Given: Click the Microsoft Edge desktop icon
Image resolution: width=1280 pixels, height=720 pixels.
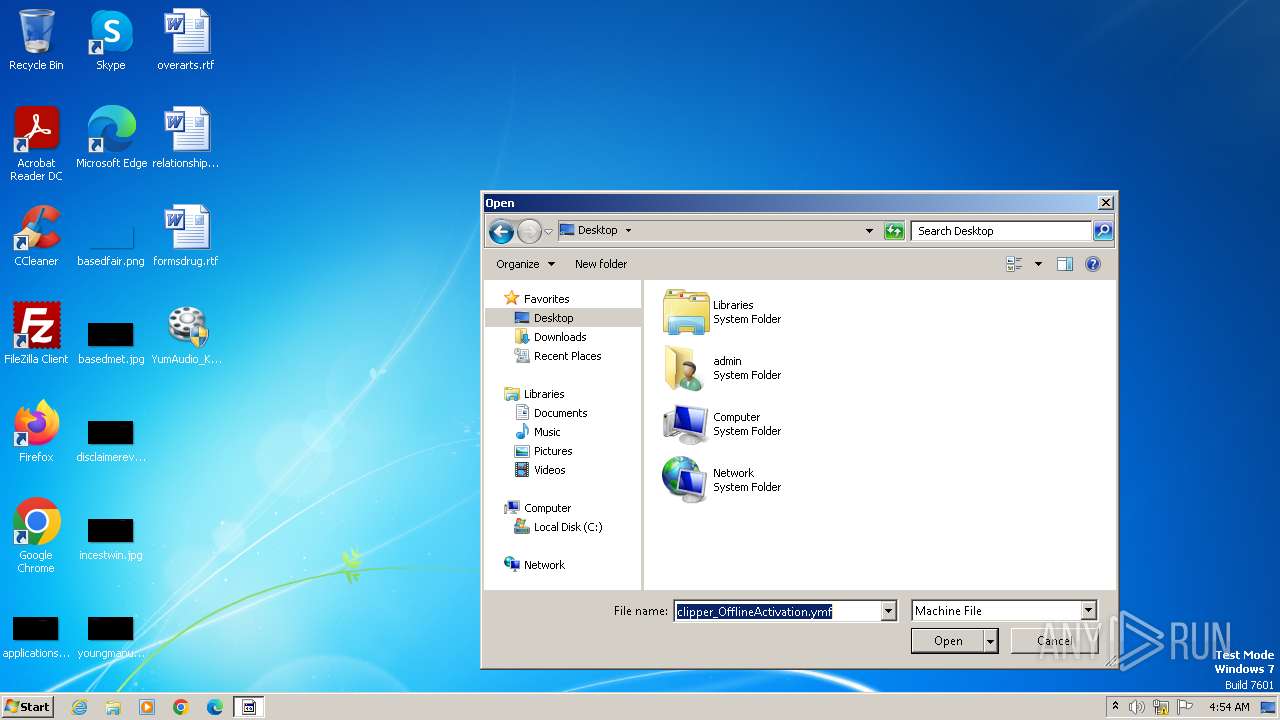Looking at the screenshot, I should 111,138.
